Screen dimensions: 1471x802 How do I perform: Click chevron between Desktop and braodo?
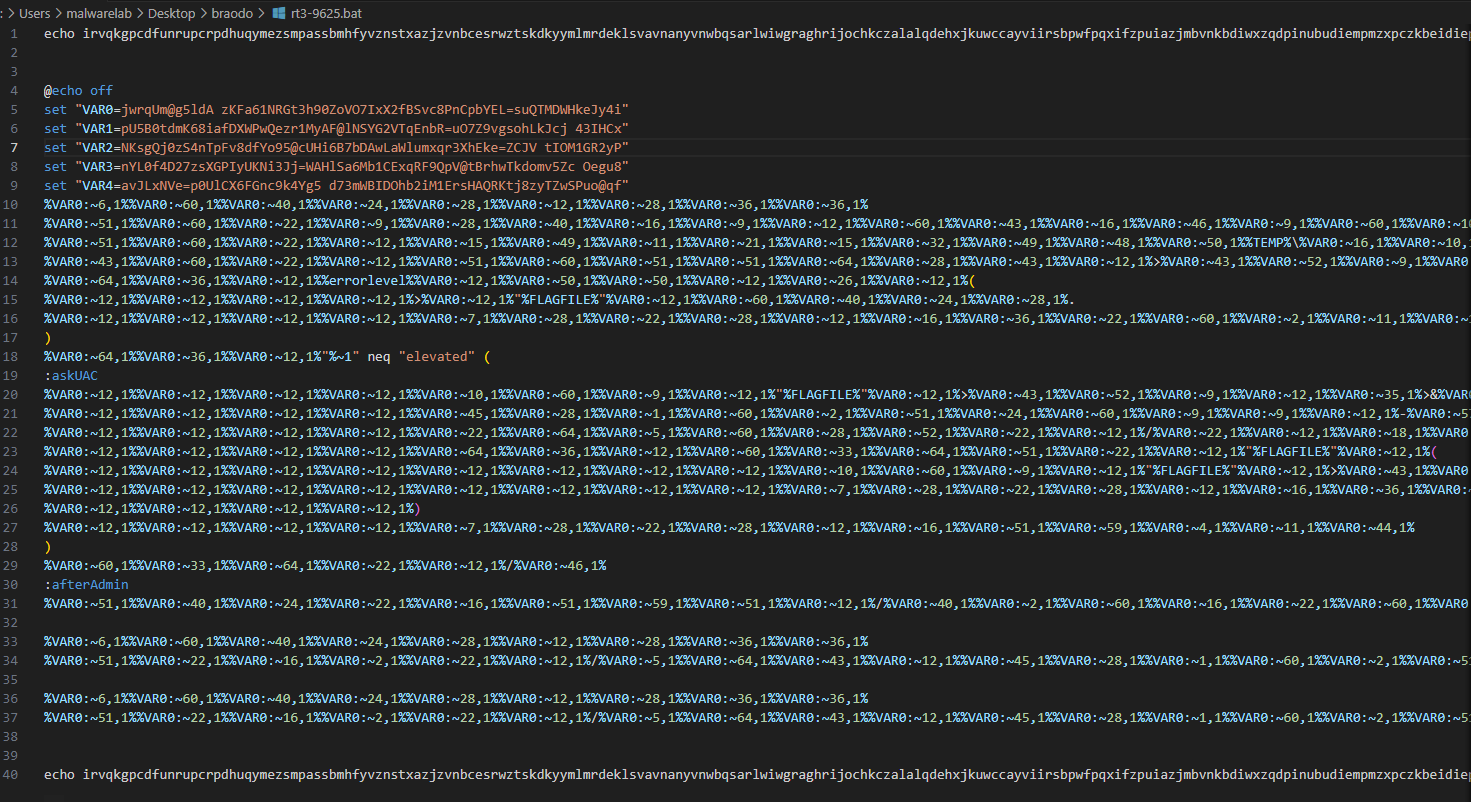click(203, 14)
